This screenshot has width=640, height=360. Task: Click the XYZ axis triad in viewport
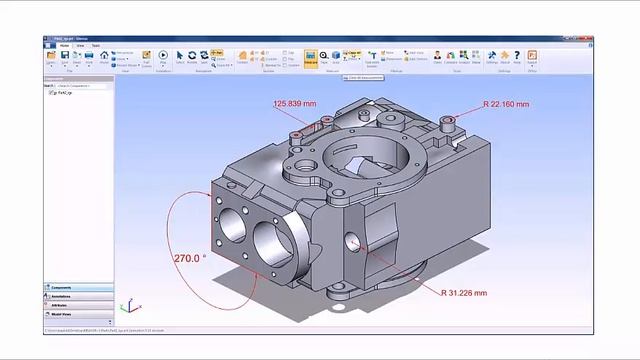point(131,306)
